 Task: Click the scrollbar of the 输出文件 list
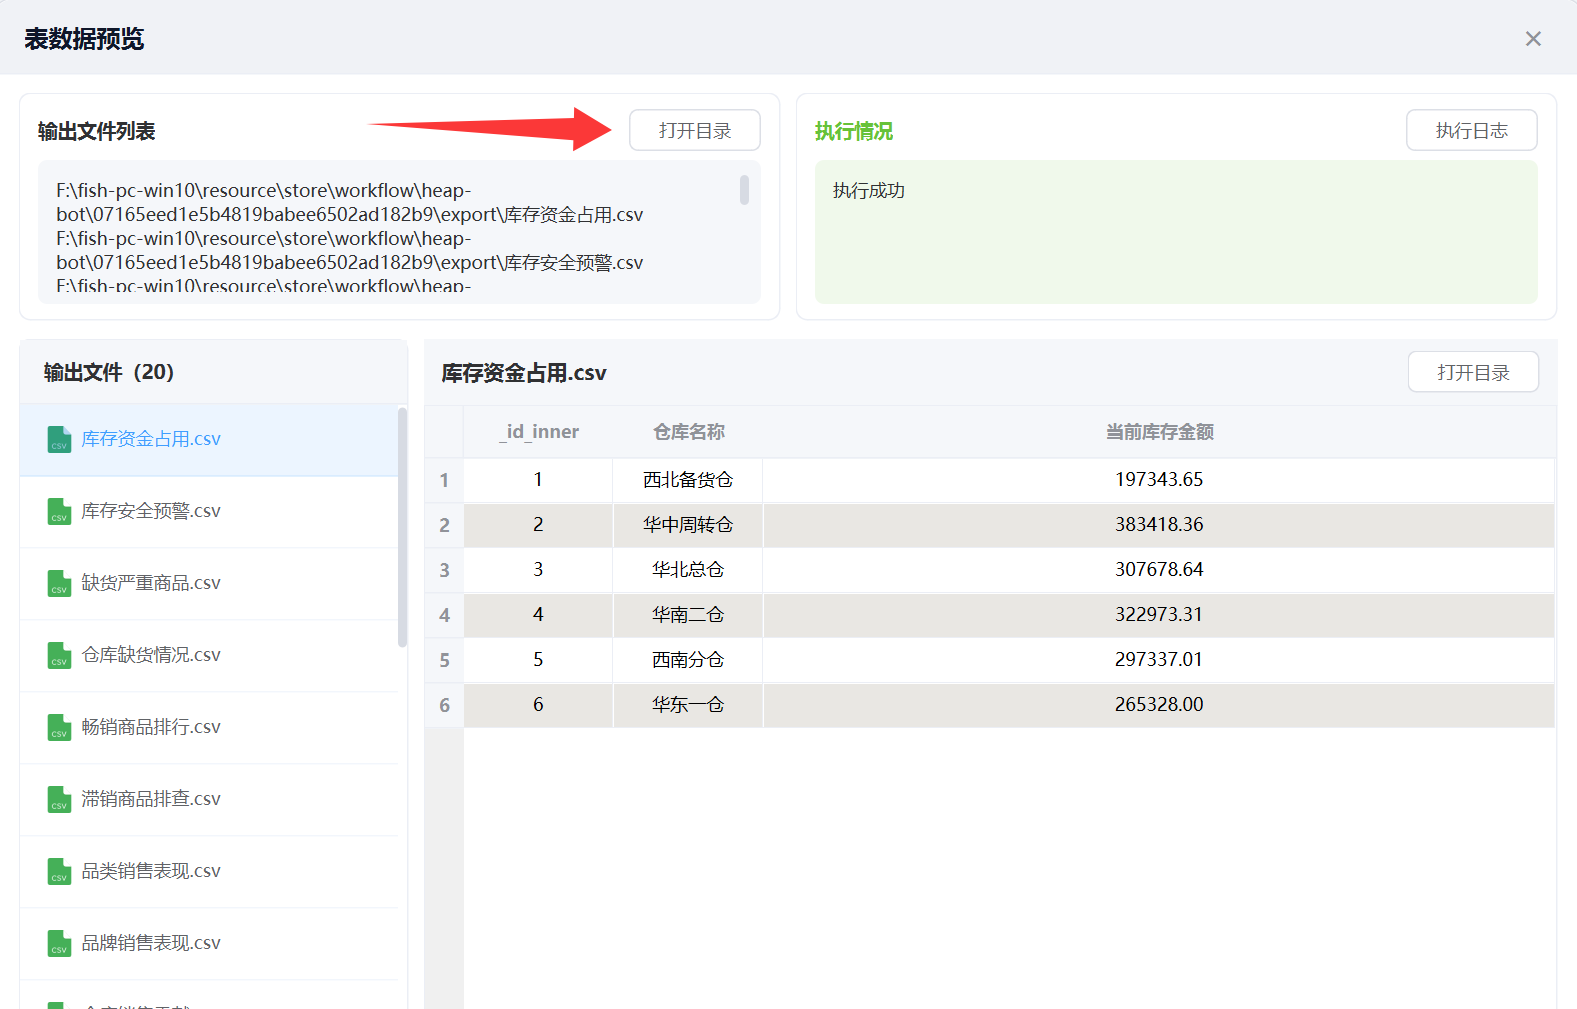coord(402,527)
